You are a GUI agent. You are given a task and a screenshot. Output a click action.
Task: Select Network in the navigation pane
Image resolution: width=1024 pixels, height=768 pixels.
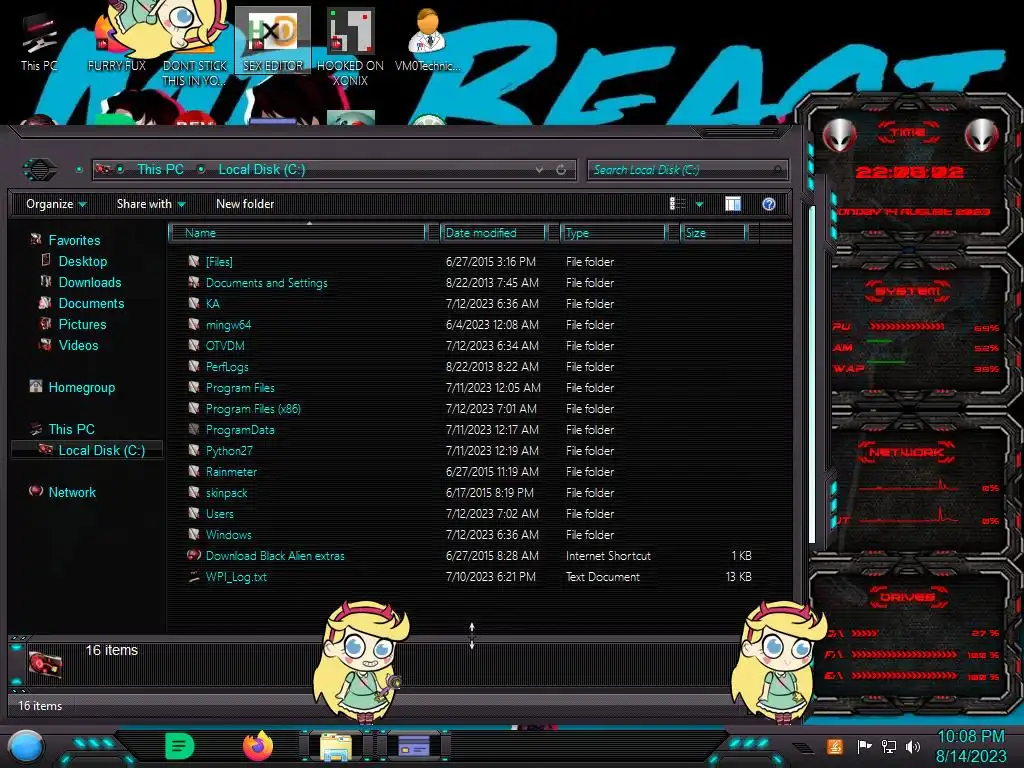pyautogui.click(x=72, y=492)
